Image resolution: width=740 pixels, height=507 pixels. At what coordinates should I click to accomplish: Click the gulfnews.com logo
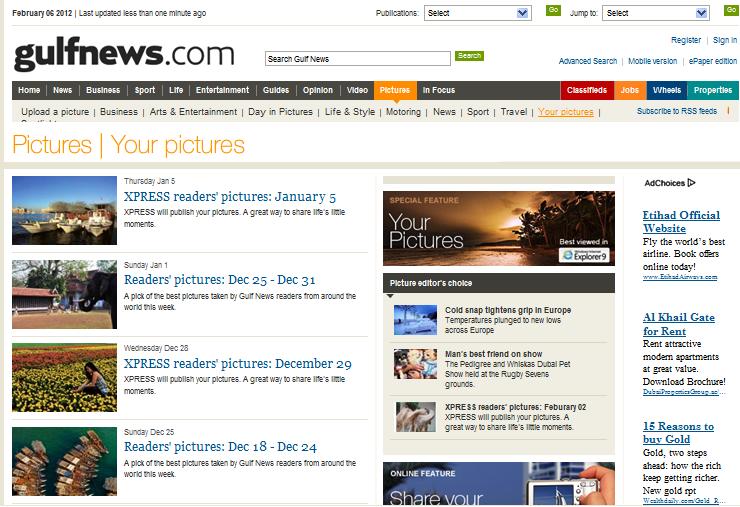[x=123, y=53]
